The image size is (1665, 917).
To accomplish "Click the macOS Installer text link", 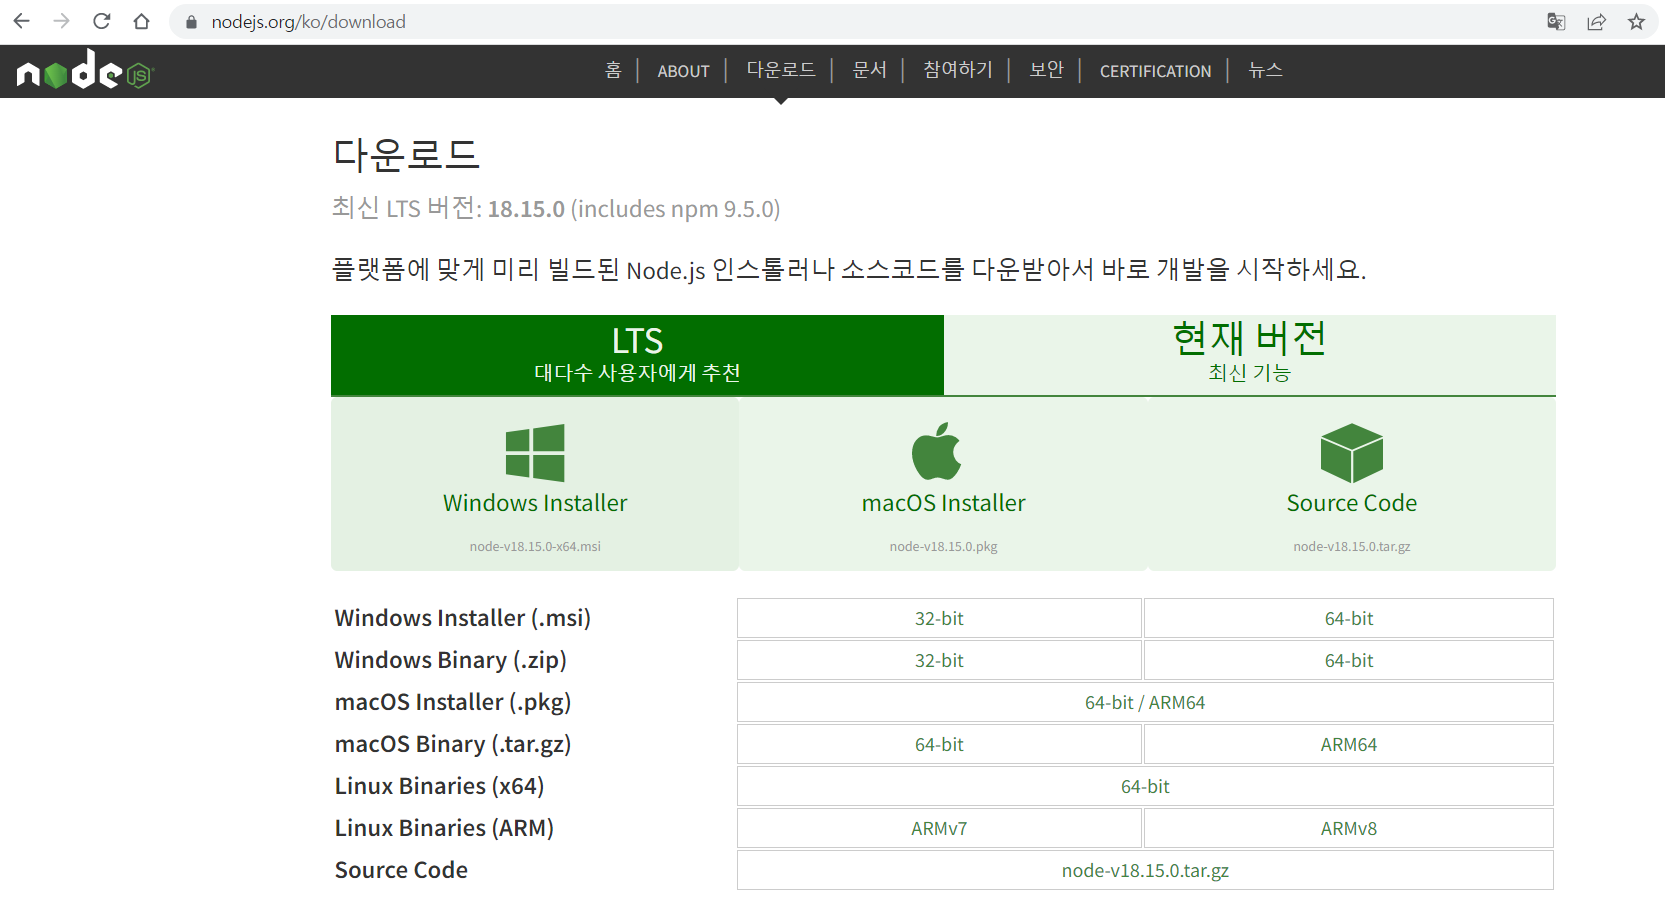I will 943,503.
